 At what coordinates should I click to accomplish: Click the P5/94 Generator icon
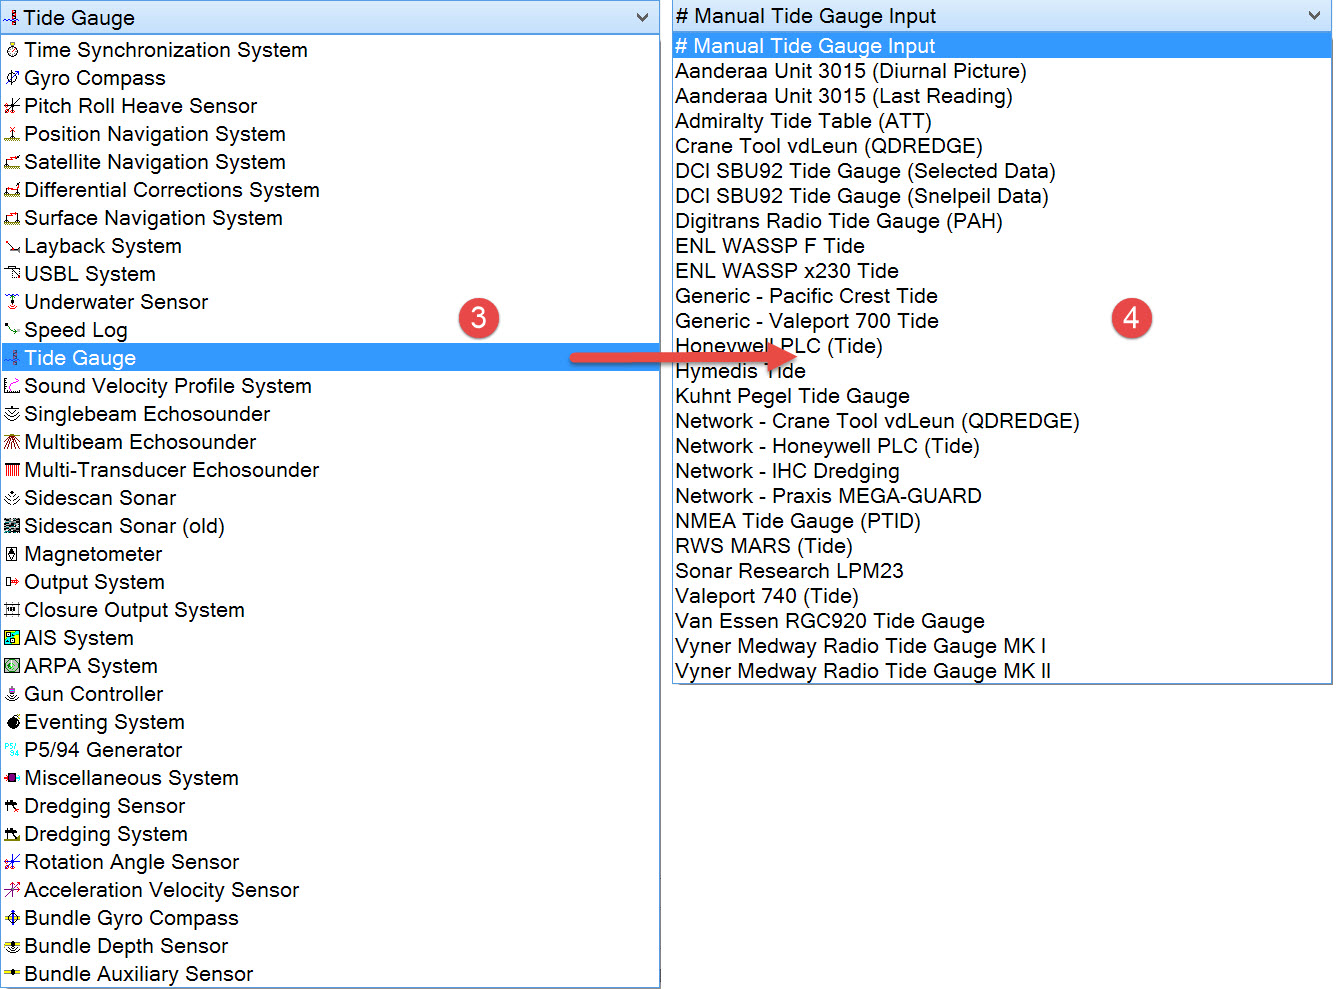[12, 750]
